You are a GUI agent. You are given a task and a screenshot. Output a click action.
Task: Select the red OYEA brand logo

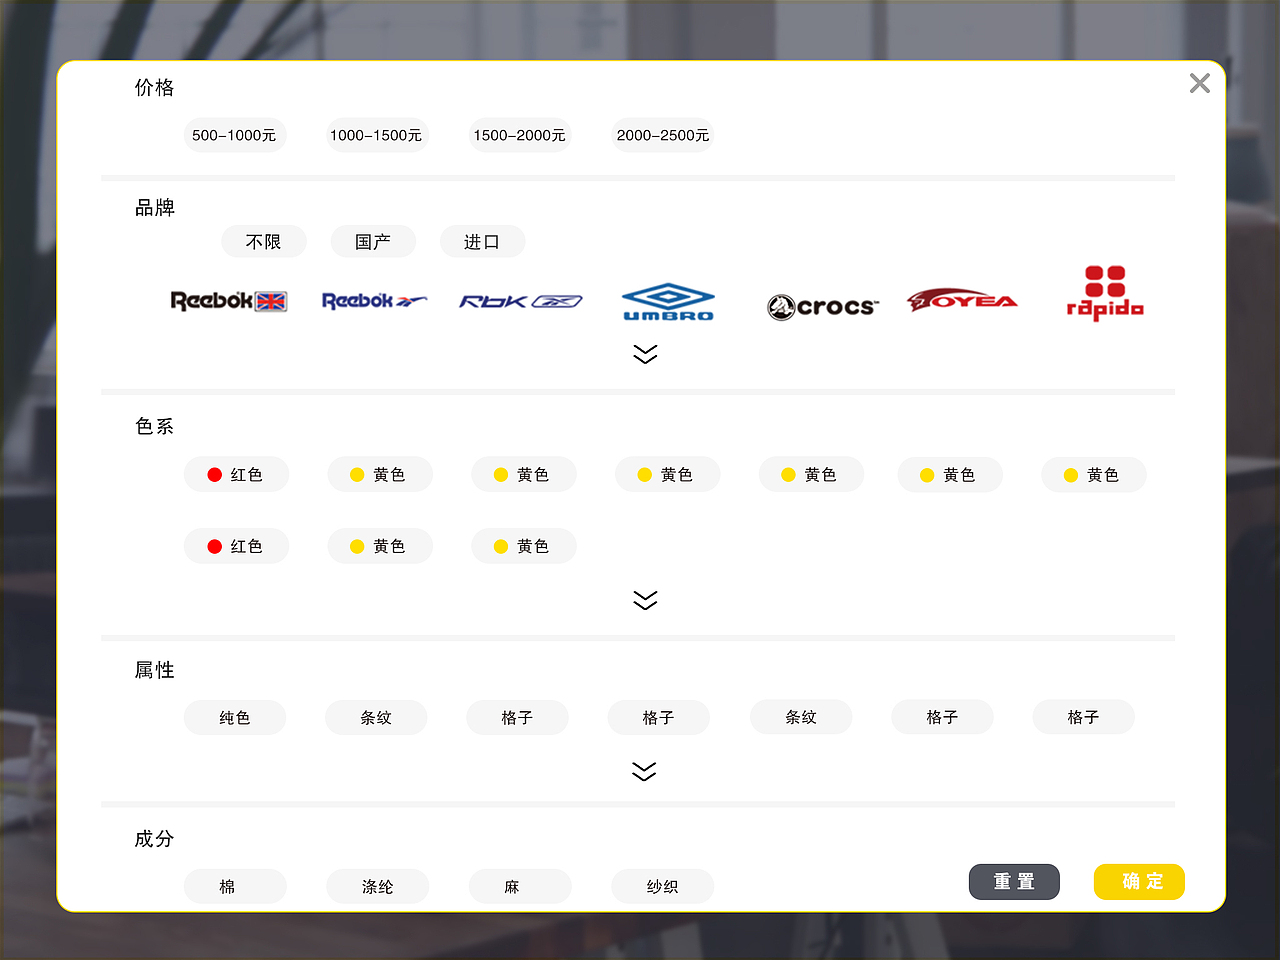(x=962, y=300)
